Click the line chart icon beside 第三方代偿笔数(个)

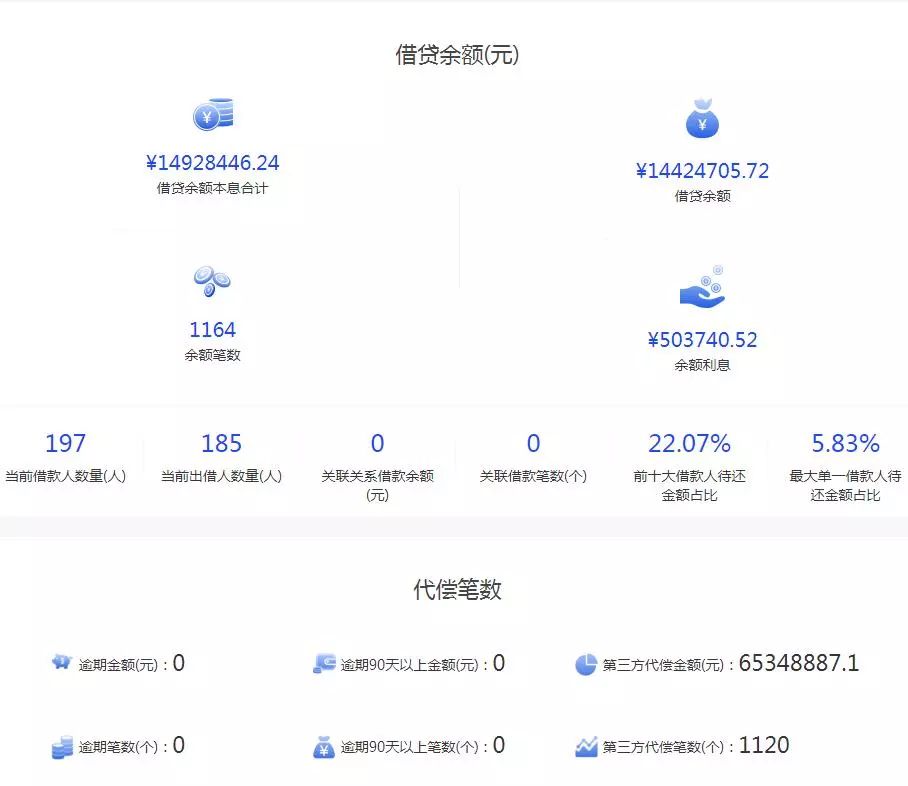[586, 747]
